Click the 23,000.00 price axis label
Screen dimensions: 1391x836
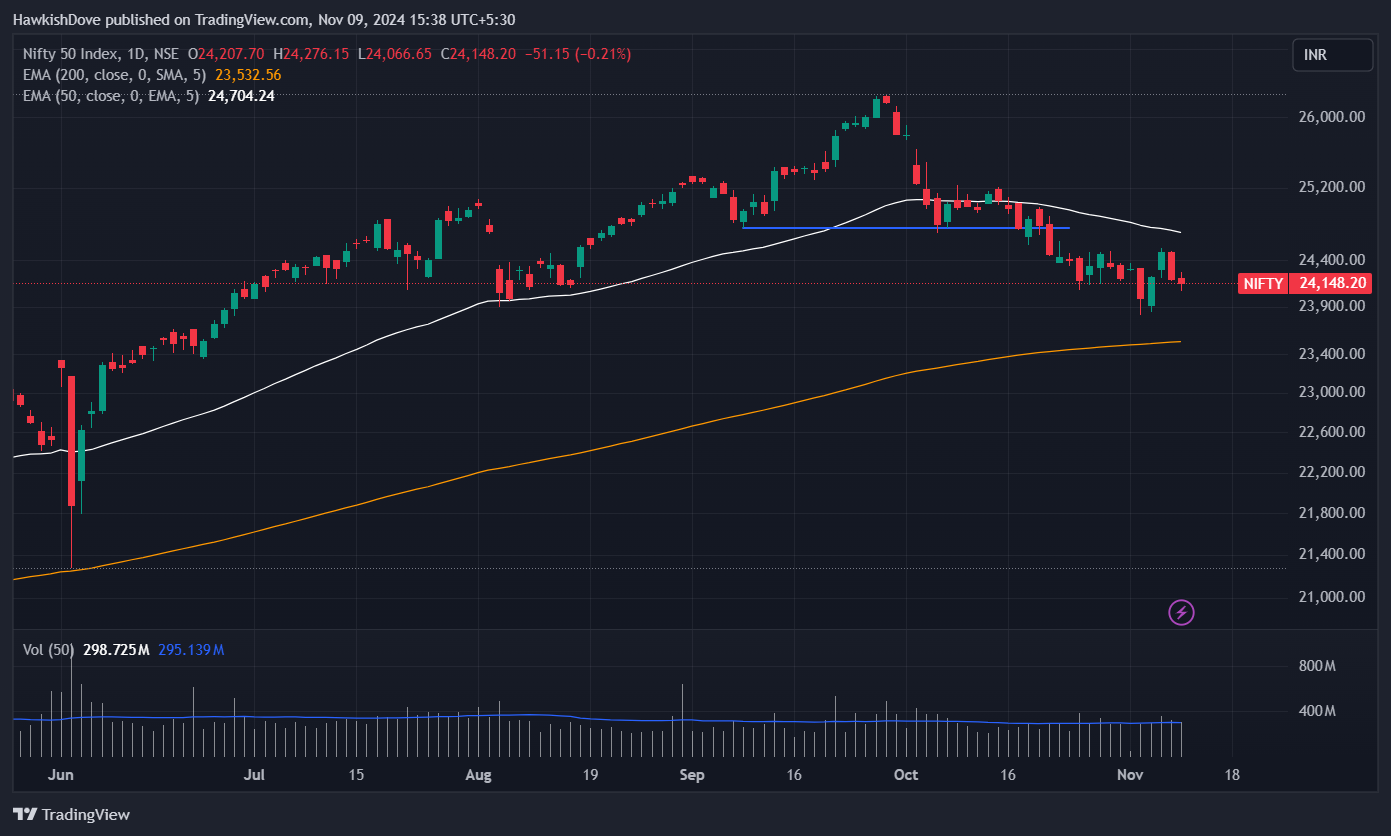1331,392
